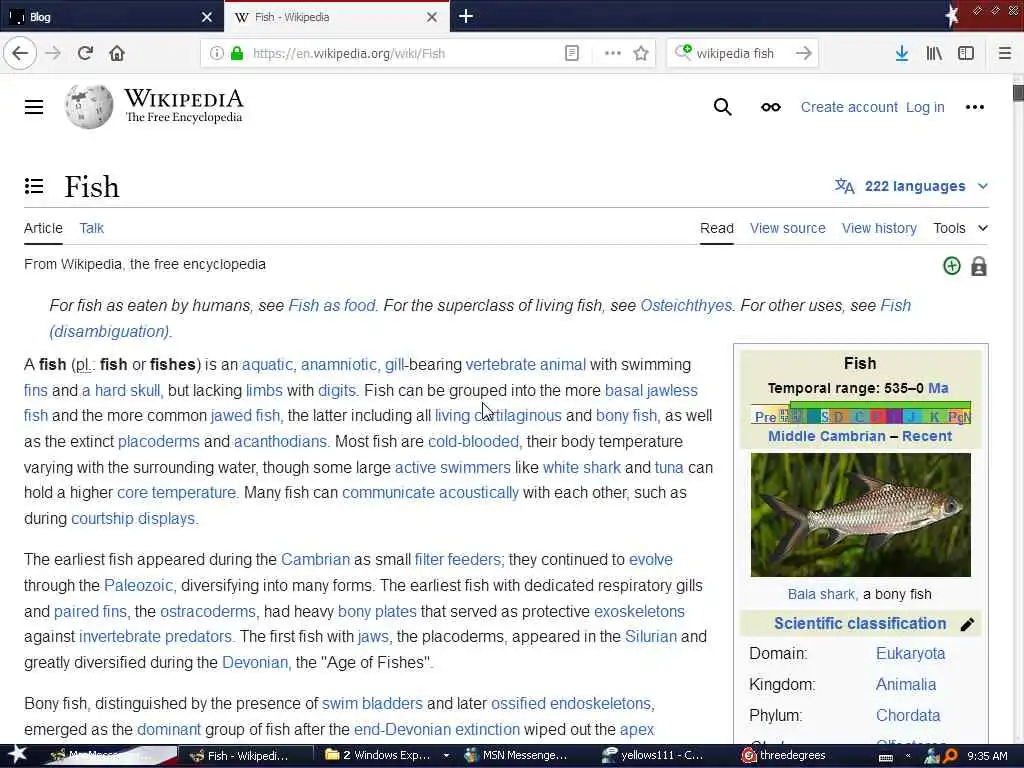1024x768 pixels.
Task: Open the Eukaryota domain link
Action: click(910, 654)
